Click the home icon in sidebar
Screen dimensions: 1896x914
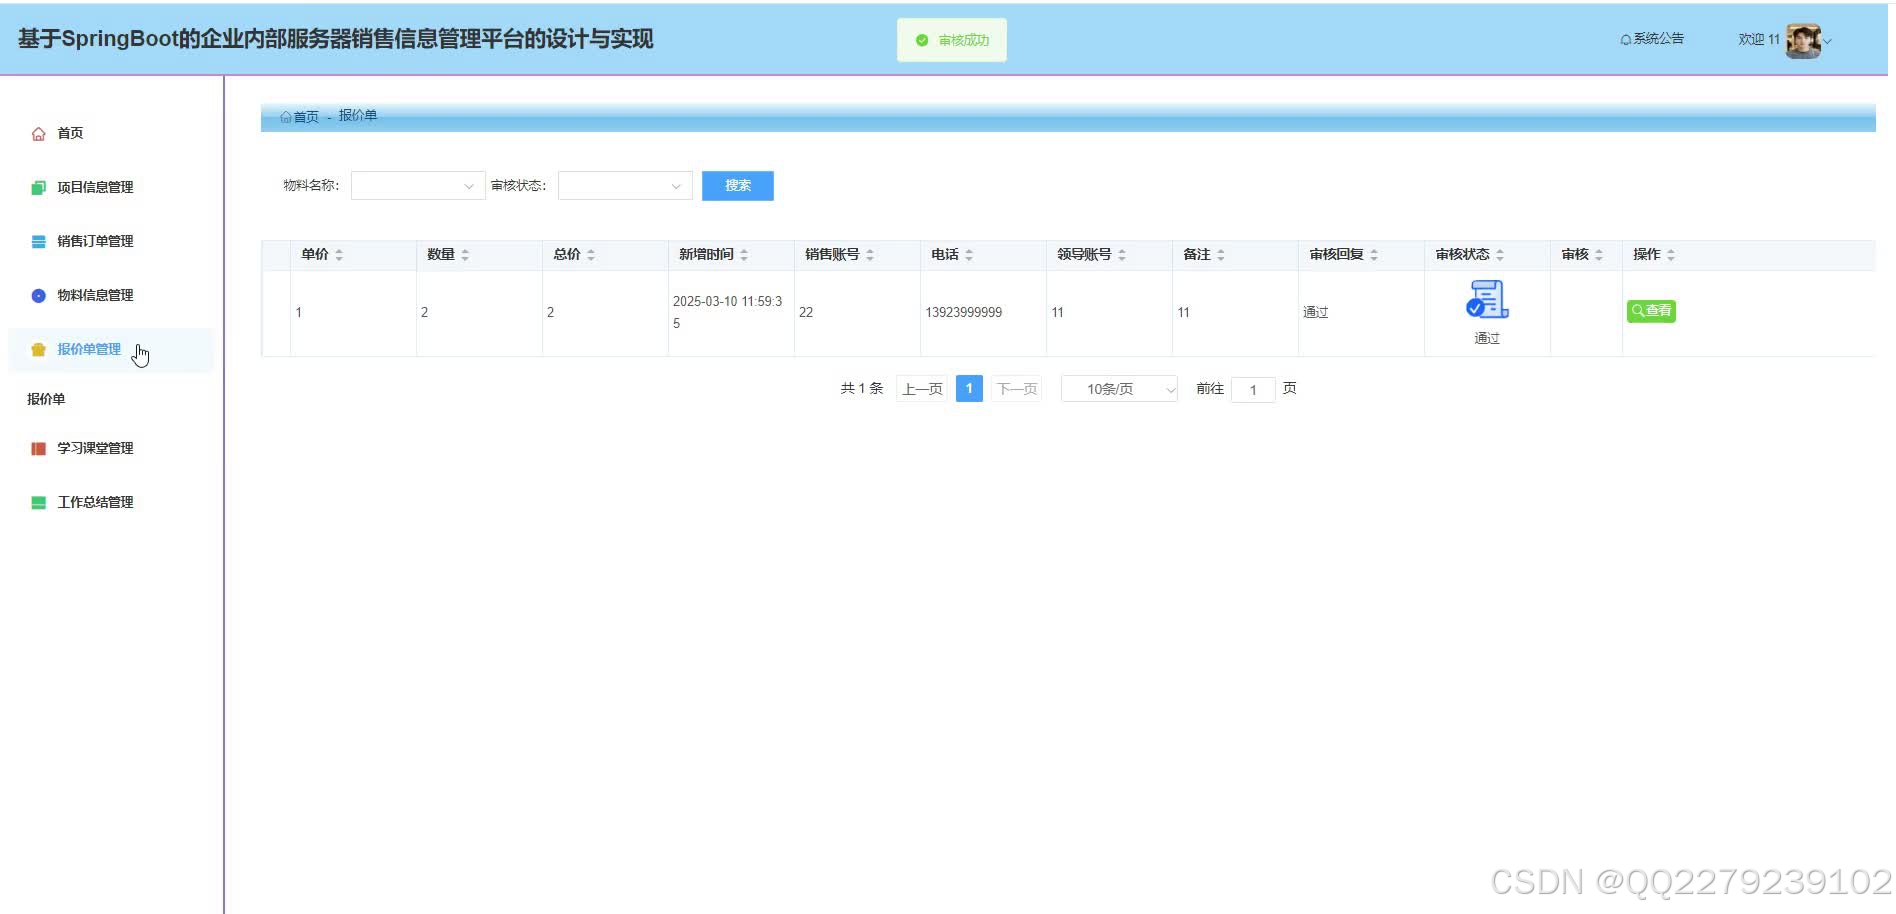(x=39, y=134)
